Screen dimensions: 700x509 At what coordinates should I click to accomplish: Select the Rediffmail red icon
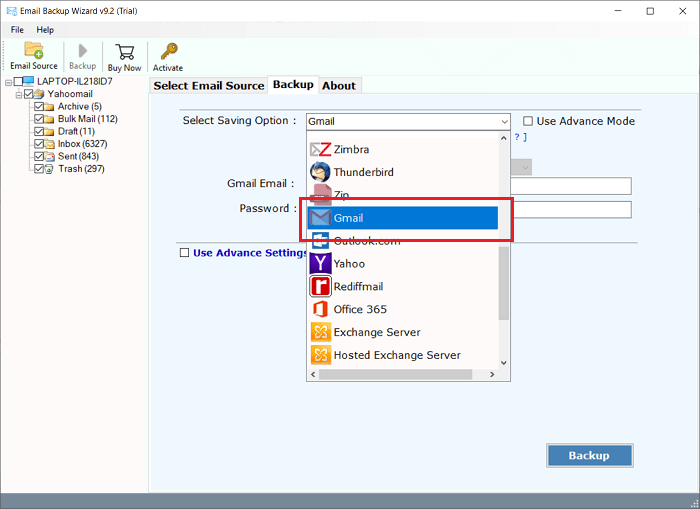click(x=320, y=286)
